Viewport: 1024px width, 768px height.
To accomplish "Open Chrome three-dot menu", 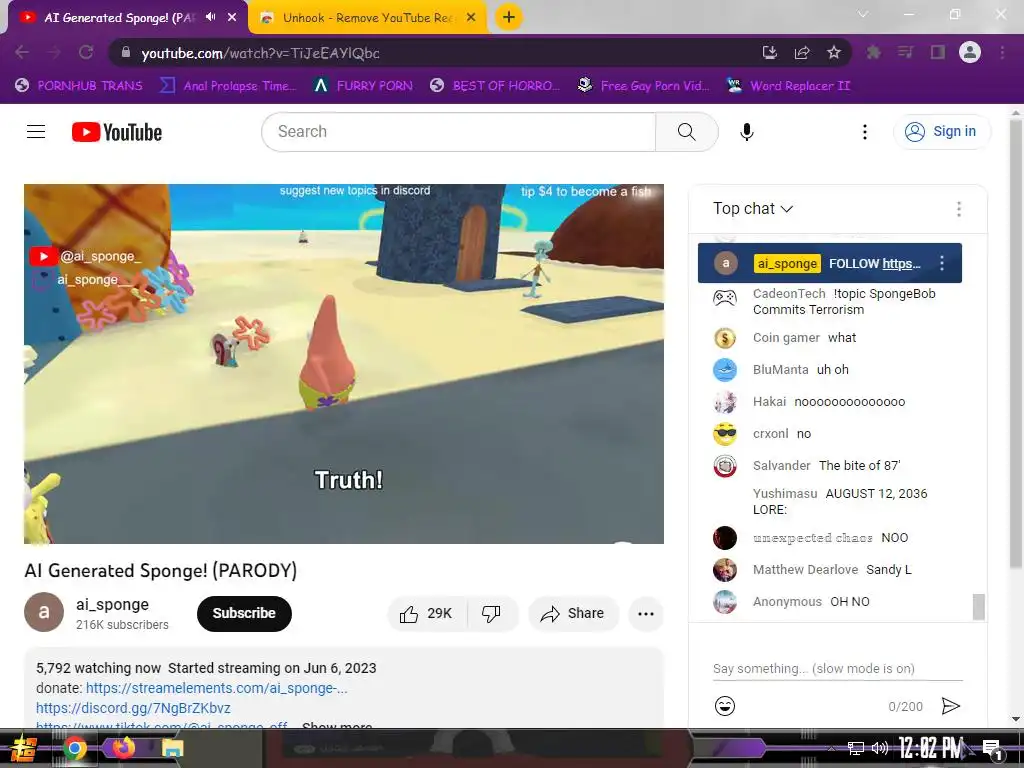I will click(1002, 52).
